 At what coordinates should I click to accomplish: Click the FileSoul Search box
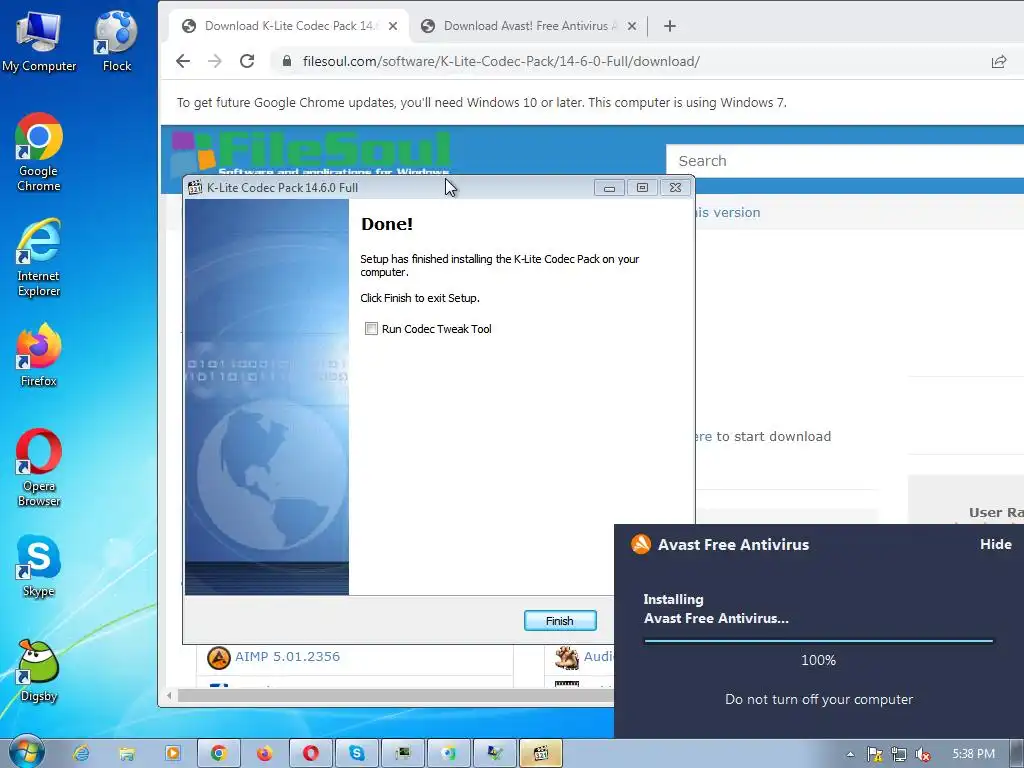[x=845, y=161]
